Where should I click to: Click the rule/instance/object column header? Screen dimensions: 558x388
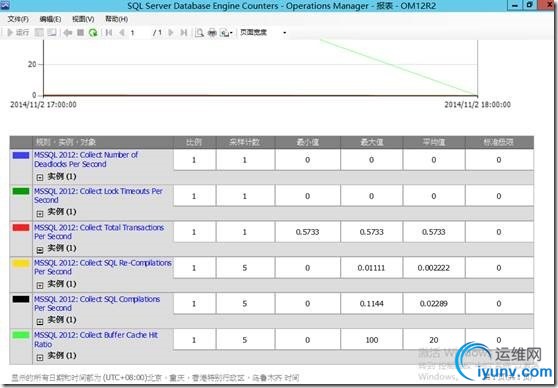[103, 142]
